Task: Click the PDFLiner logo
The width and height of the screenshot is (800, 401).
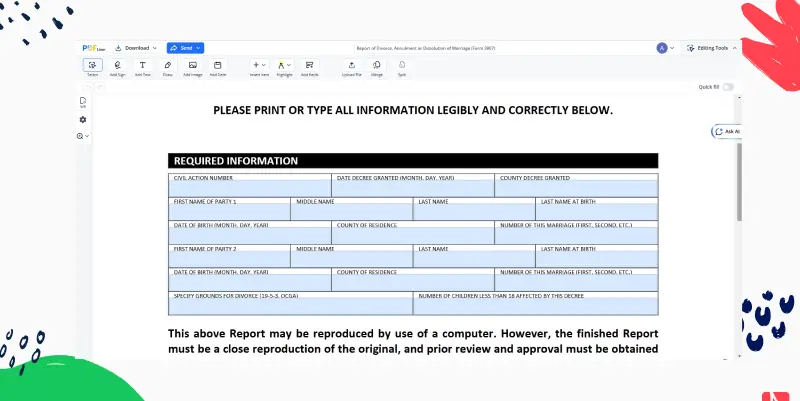Action: 94,48
